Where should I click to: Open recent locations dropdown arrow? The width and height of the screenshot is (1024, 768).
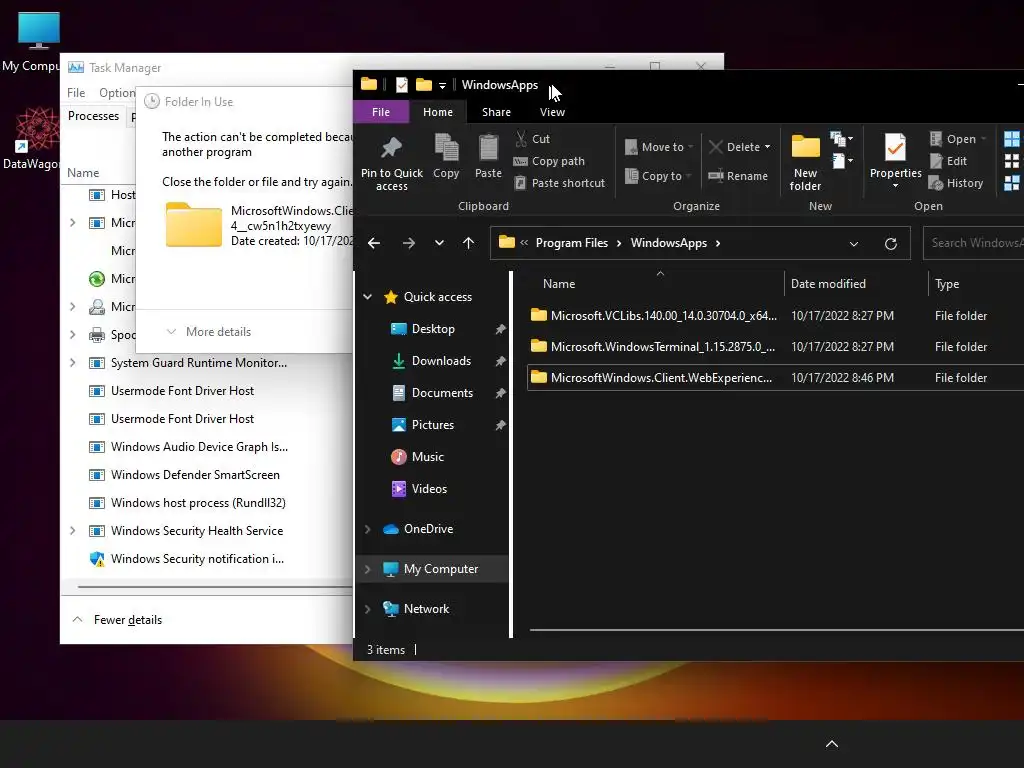[440, 244]
